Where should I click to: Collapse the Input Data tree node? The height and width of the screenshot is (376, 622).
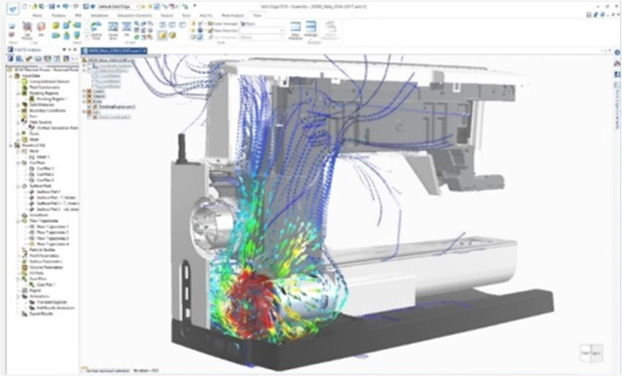pos(12,76)
